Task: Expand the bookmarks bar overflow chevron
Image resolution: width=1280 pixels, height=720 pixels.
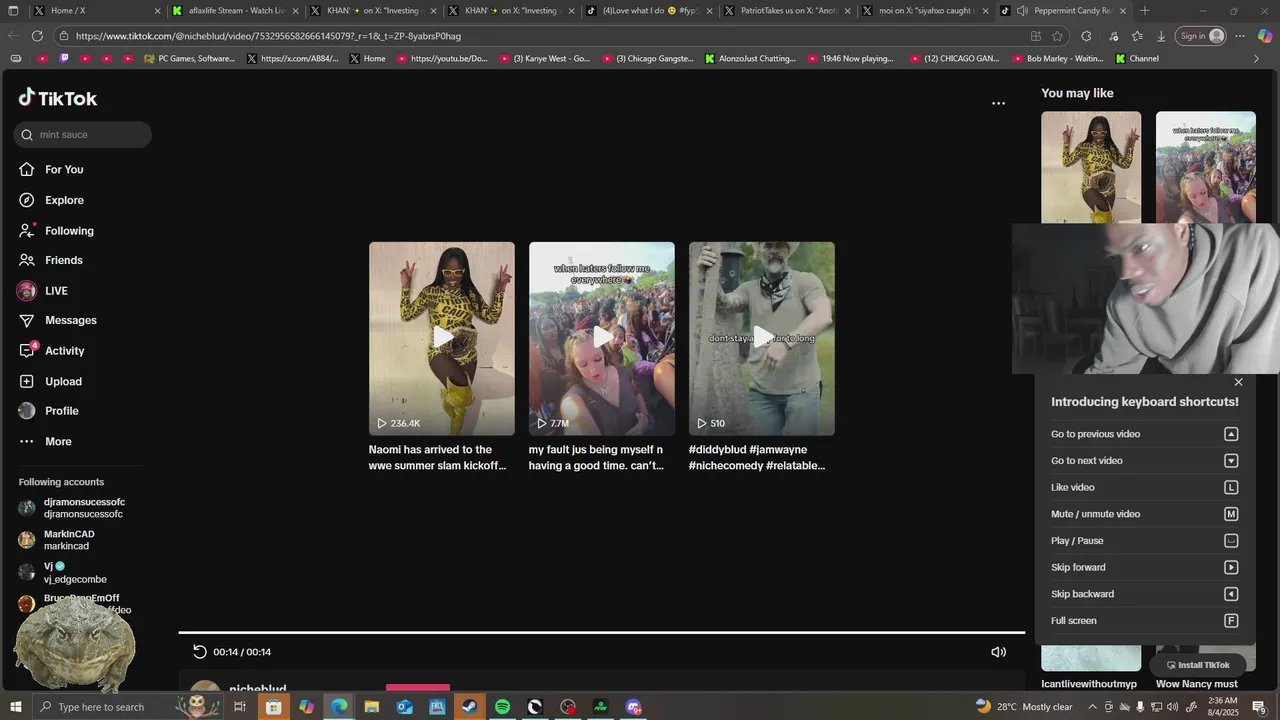Action: click(x=1257, y=59)
